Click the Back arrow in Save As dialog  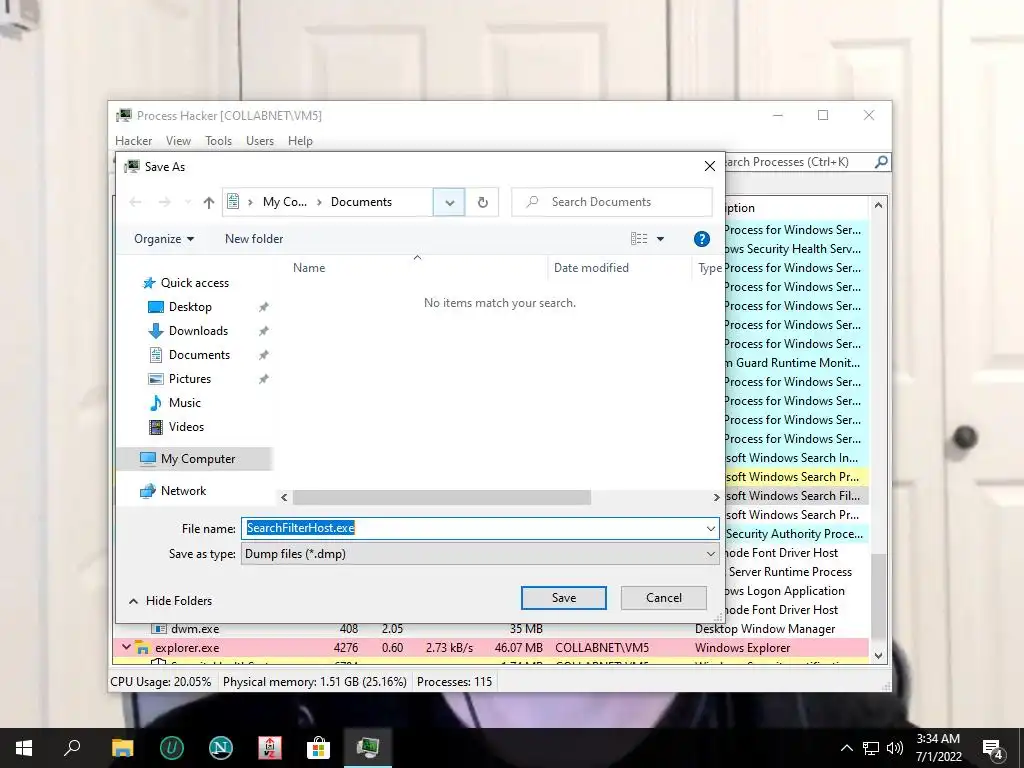click(136, 202)
